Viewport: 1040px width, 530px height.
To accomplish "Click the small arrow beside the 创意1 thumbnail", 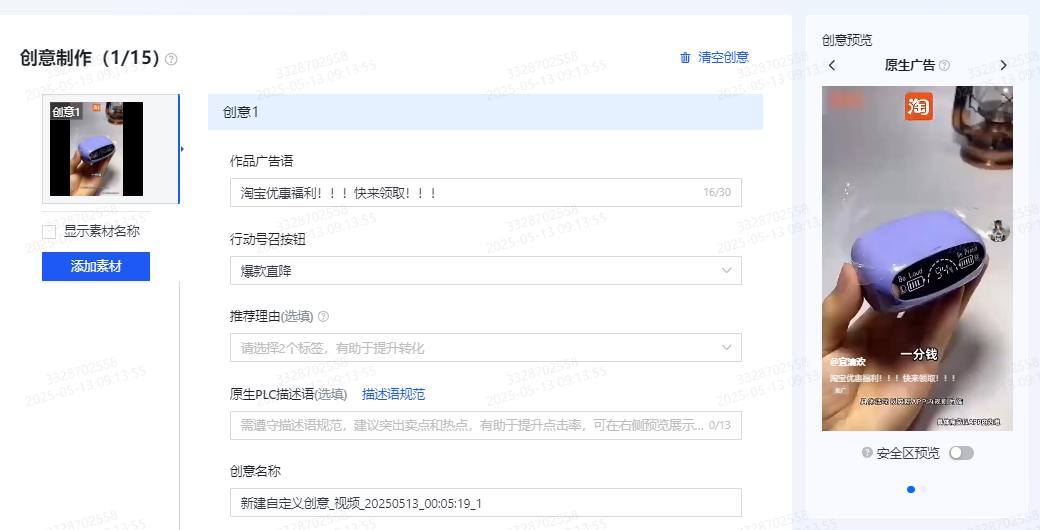I will tap(182, 149).
